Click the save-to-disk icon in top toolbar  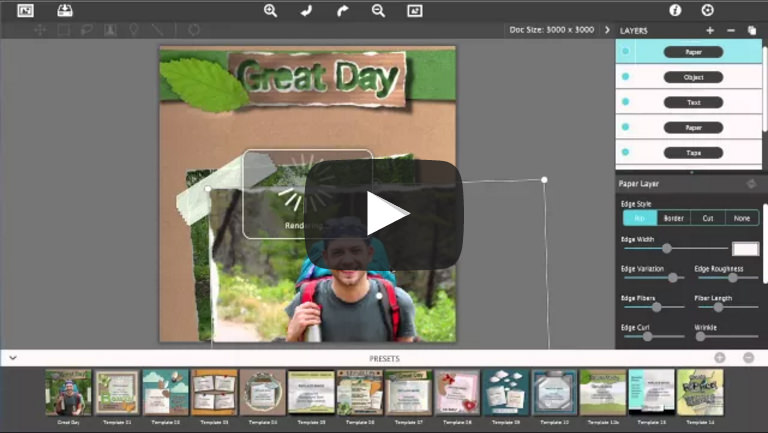coord(65,10)
